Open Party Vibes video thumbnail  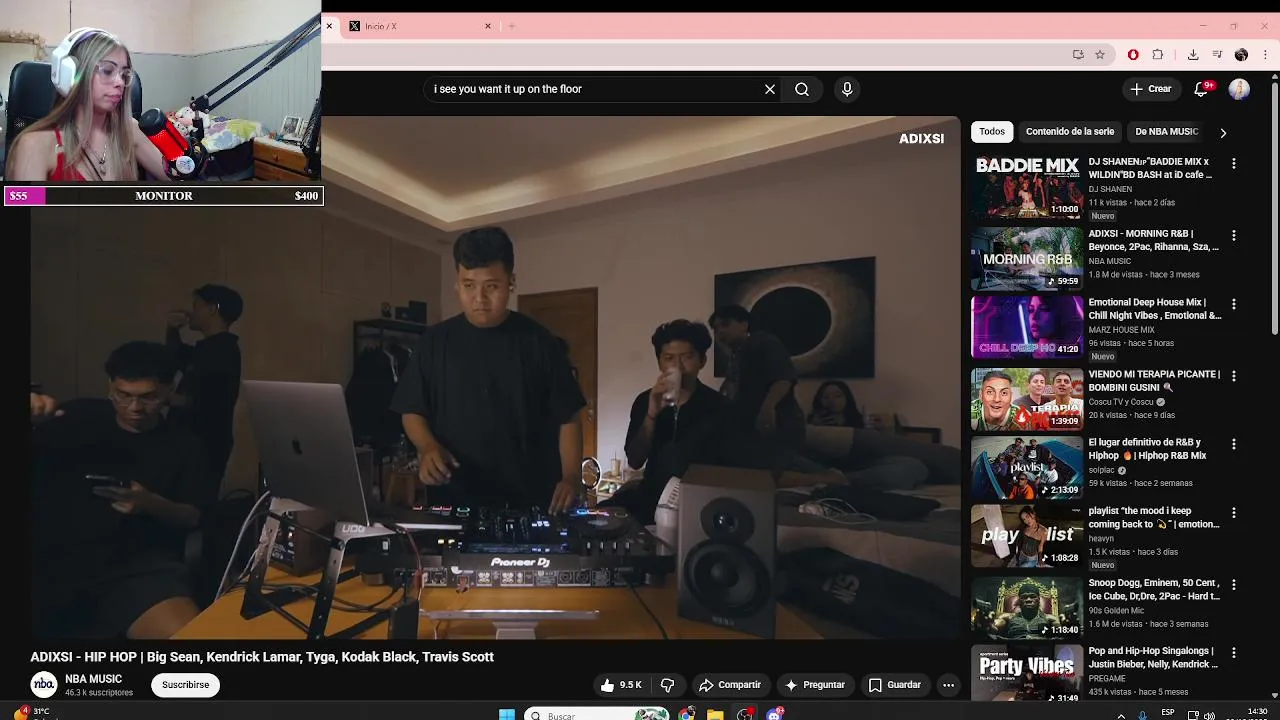coord(1027,673)
